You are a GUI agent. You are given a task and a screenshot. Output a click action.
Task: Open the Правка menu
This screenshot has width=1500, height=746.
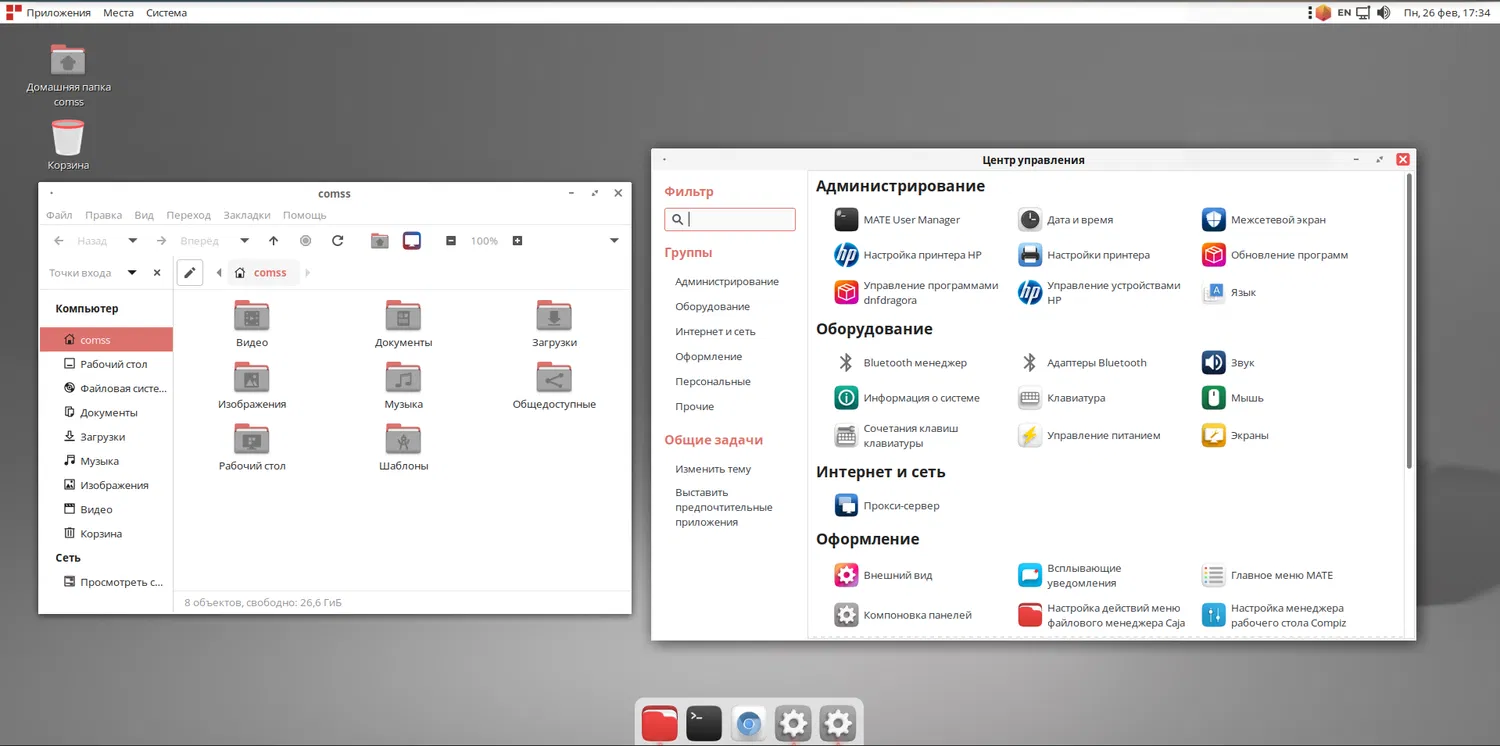103,215
